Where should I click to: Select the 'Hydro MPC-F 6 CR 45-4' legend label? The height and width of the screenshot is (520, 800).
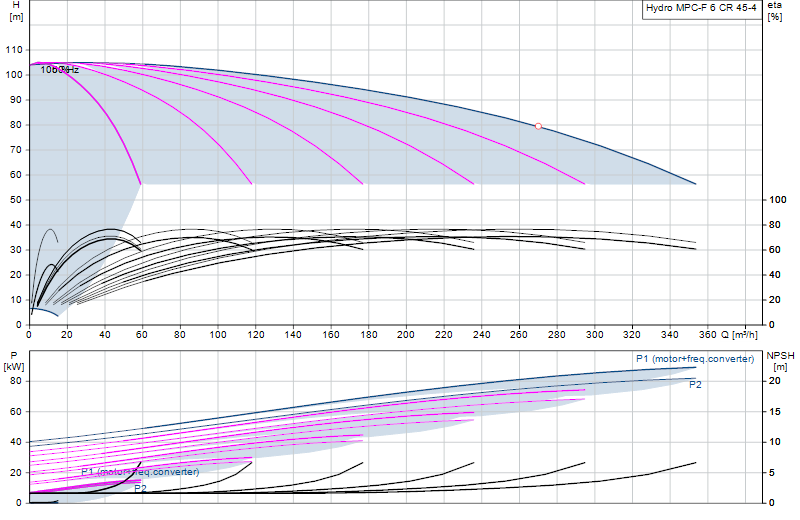(x=701, y=8)
